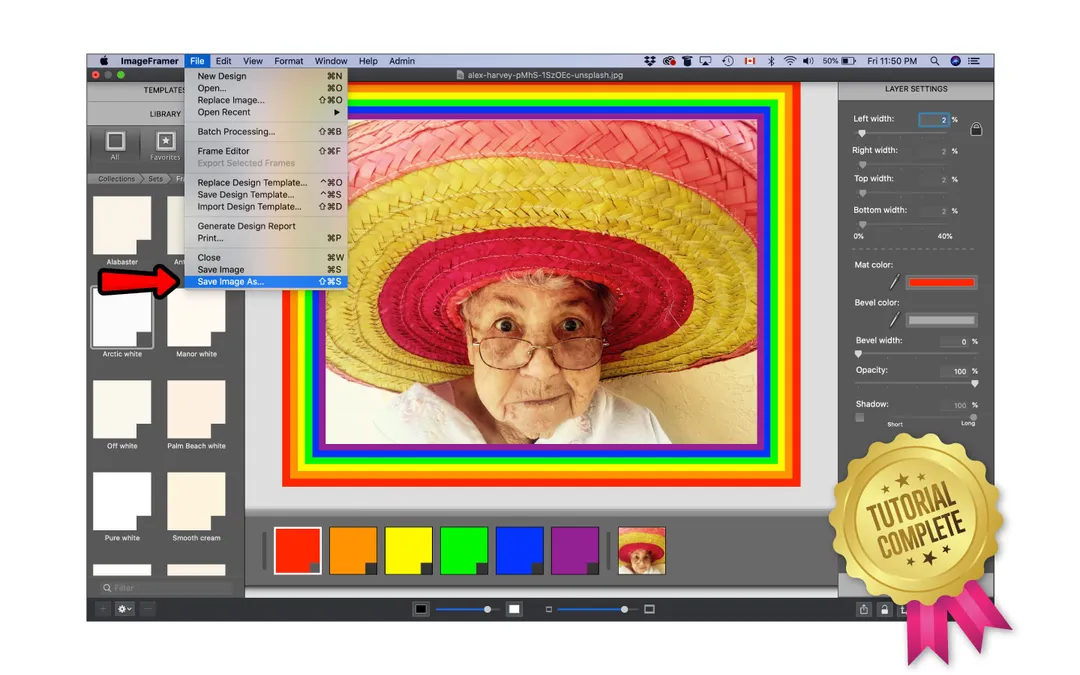Click the small zoom-out icon in the bottom bar
Image resolution: width=1080 pixels, height=675 pixels.
click(548, 610)
